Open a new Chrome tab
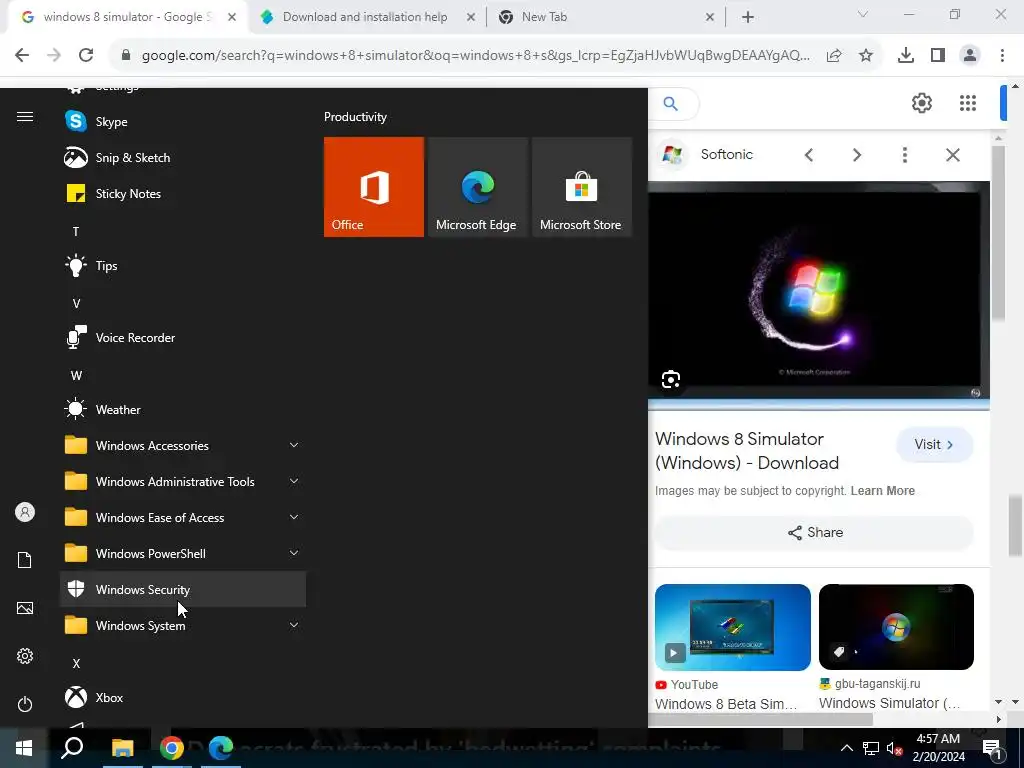Viewport: 1024px width, 768px height. (x=748, y=17)
